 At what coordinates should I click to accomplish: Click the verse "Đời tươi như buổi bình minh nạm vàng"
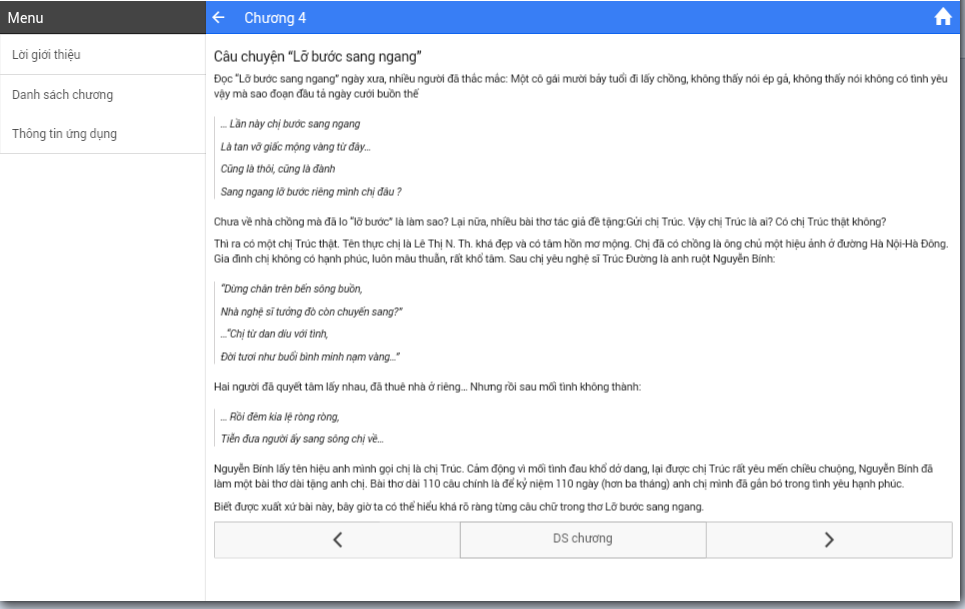pos(310,357)
